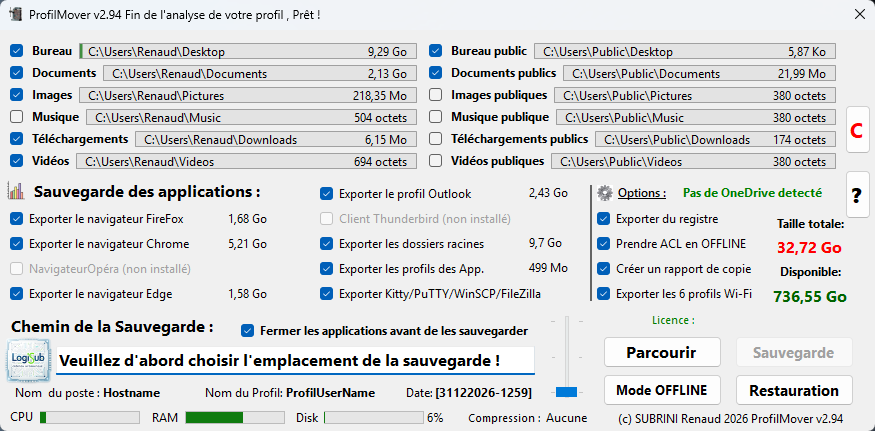This screenshot has width=875, height=431.
Task: Uncheck Bureau public checkbox
Action: click(436, 51)
